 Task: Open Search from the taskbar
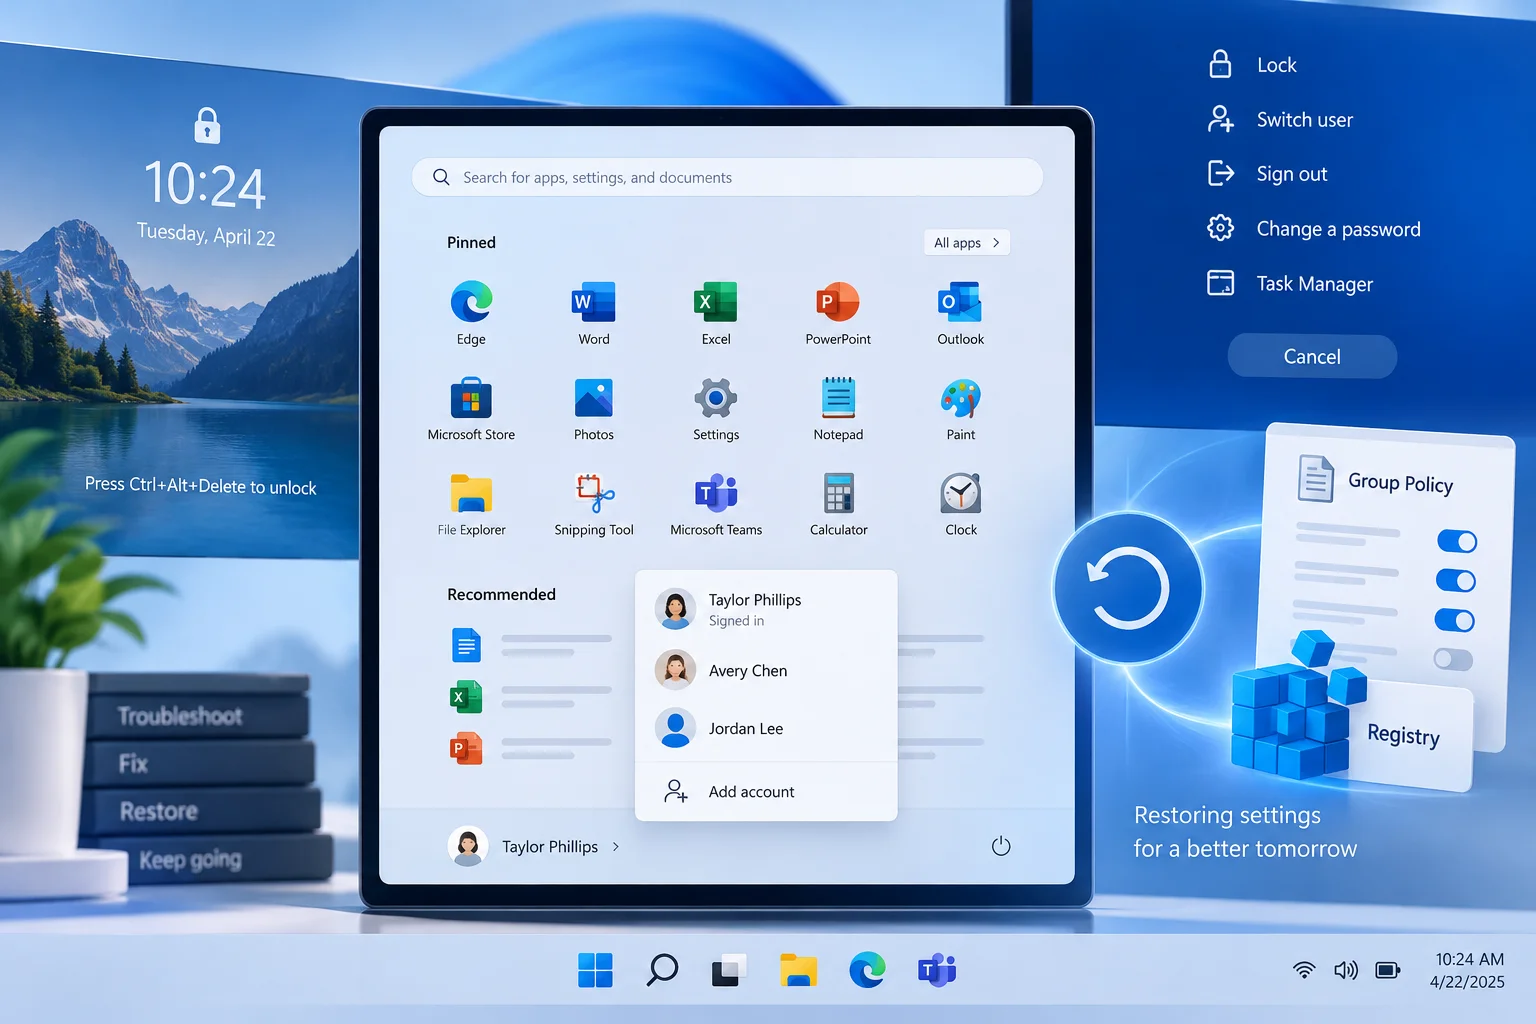tap(662, 970)
